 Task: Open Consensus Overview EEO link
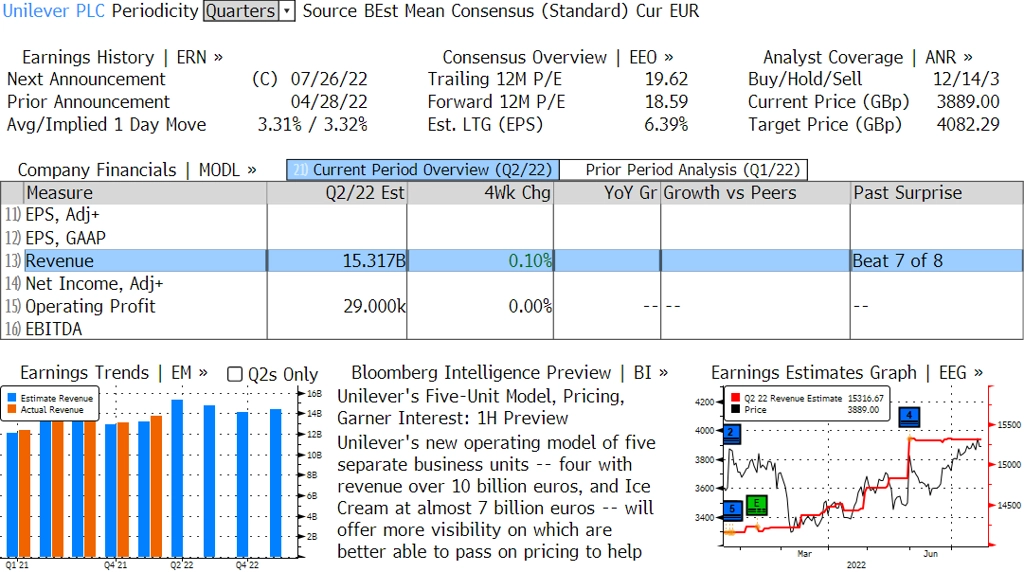pos(558,57)
